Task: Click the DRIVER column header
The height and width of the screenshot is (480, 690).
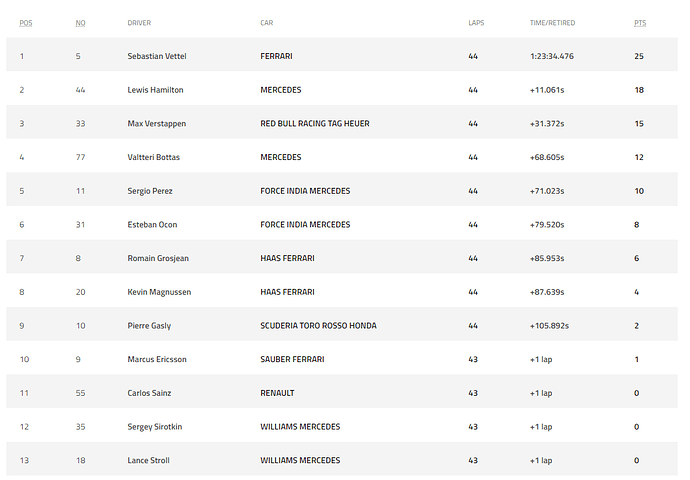Action: pos(139,22)
